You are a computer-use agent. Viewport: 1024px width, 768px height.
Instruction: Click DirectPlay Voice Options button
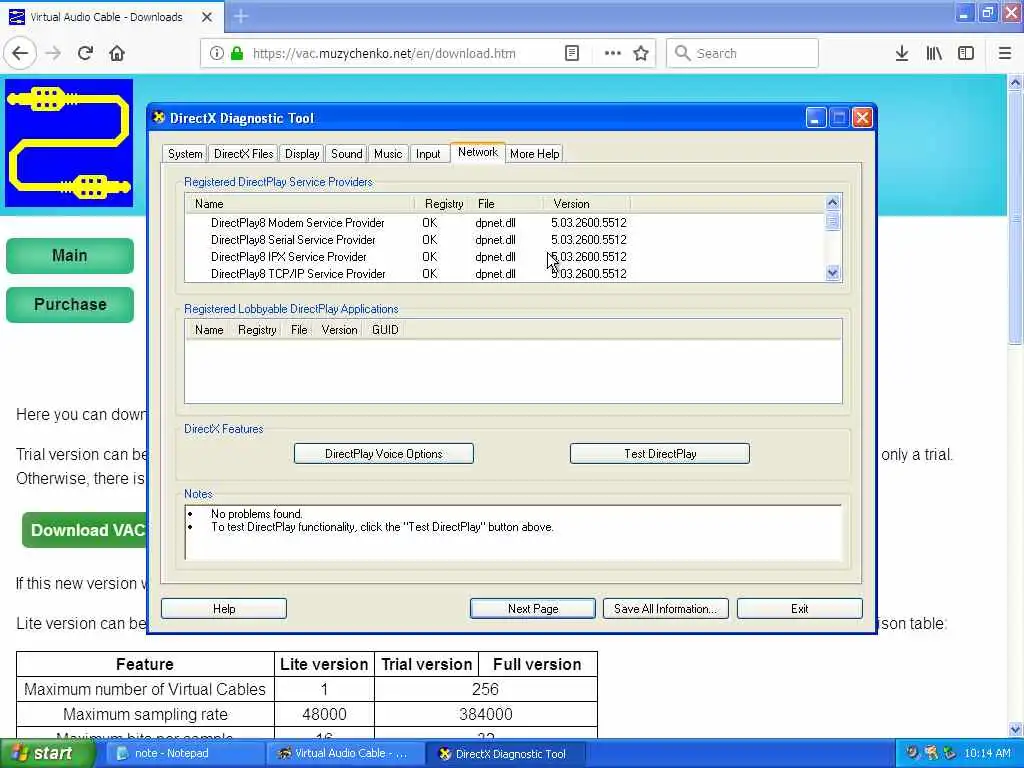click(383, 454)
